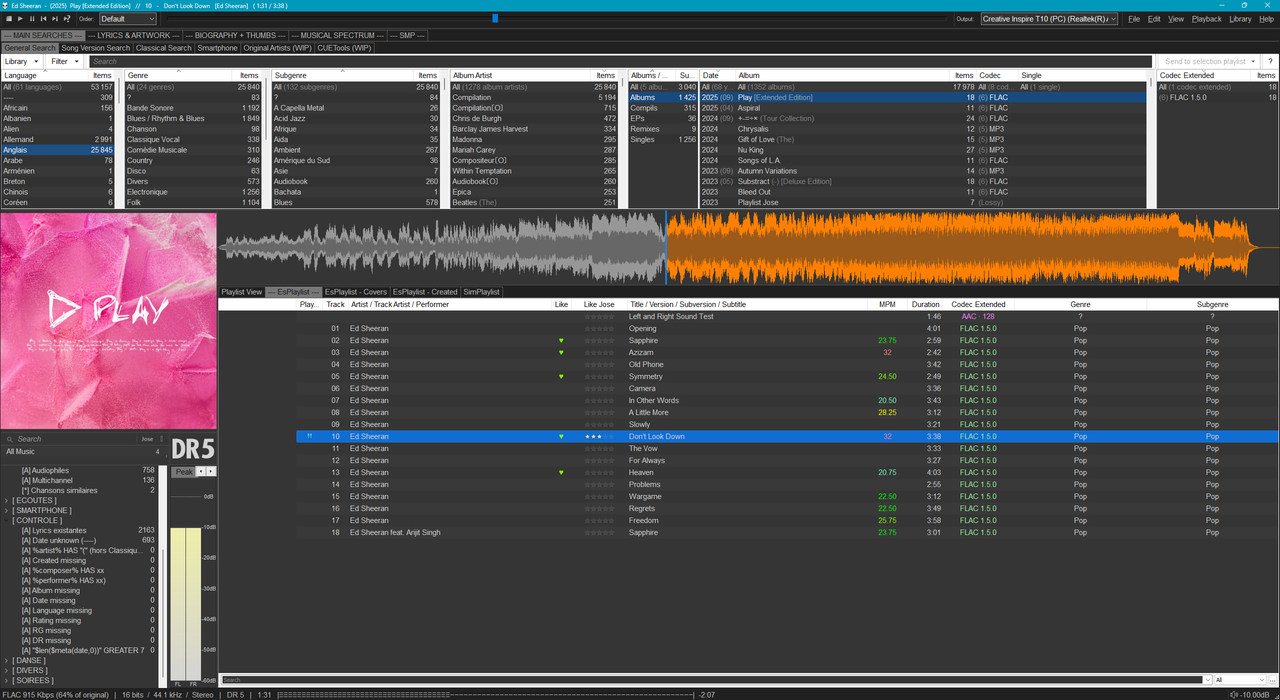Select Original Artists (WIP) tab

(x=277, y=48)
